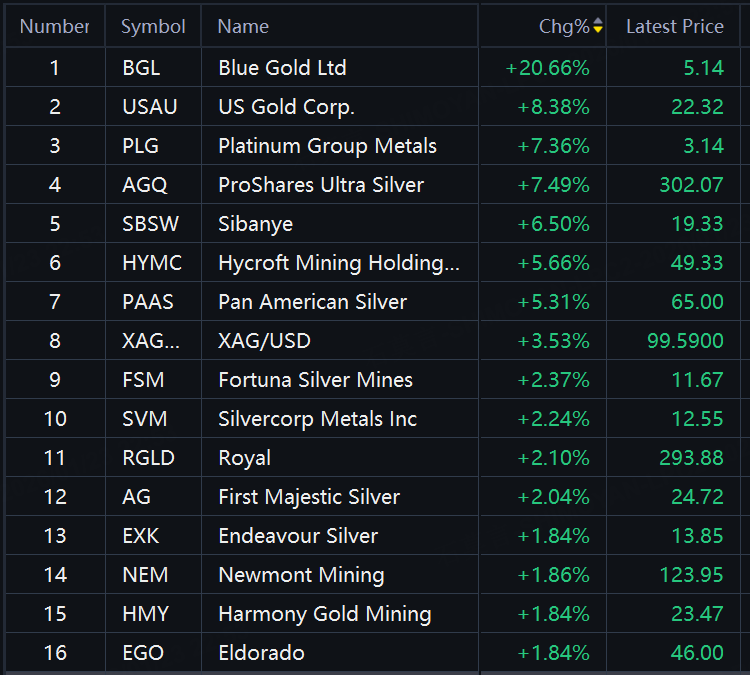The height and width of the screenshot is (675, 750).
Task: Select the SVM ticker symbol
Action: [144, 419]
